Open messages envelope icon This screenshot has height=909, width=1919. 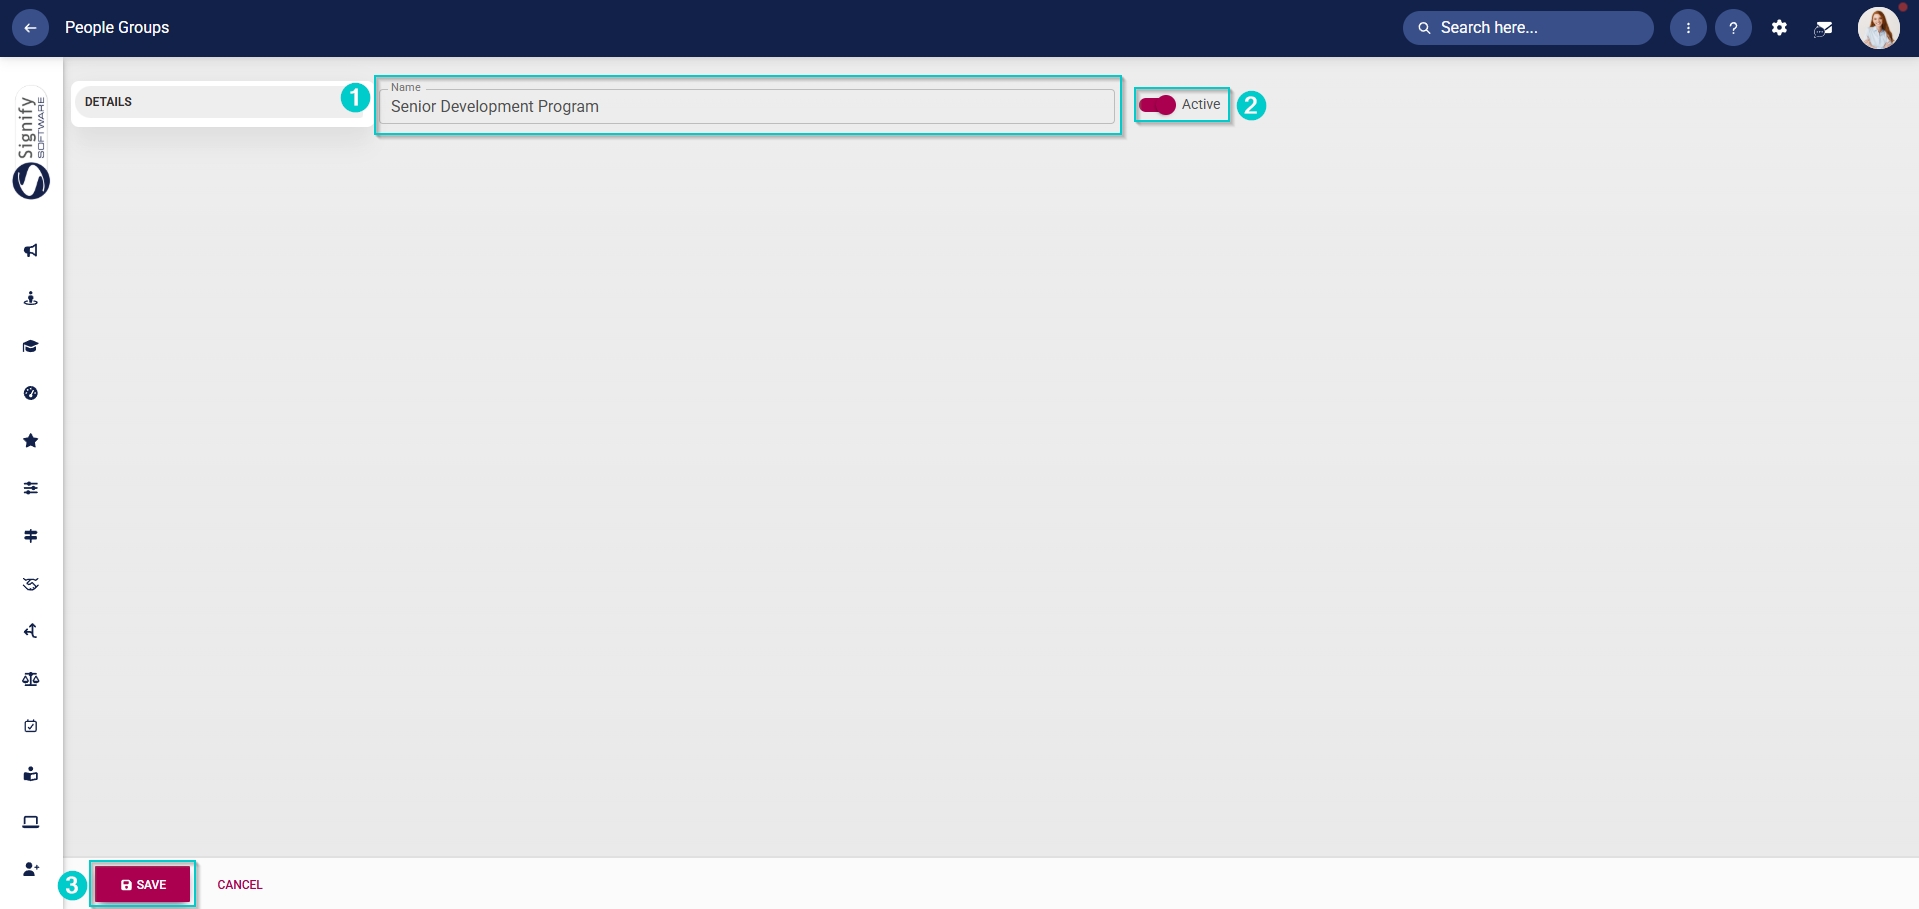(x=1823, y=28)
